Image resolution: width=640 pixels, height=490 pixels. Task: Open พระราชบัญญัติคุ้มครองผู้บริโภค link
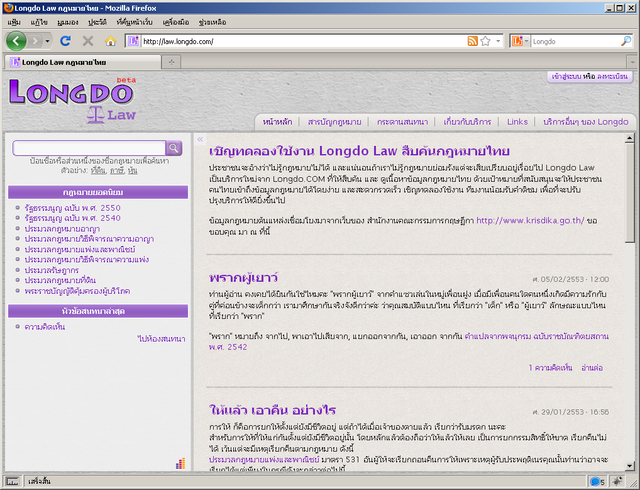click(x=77, y=291)
